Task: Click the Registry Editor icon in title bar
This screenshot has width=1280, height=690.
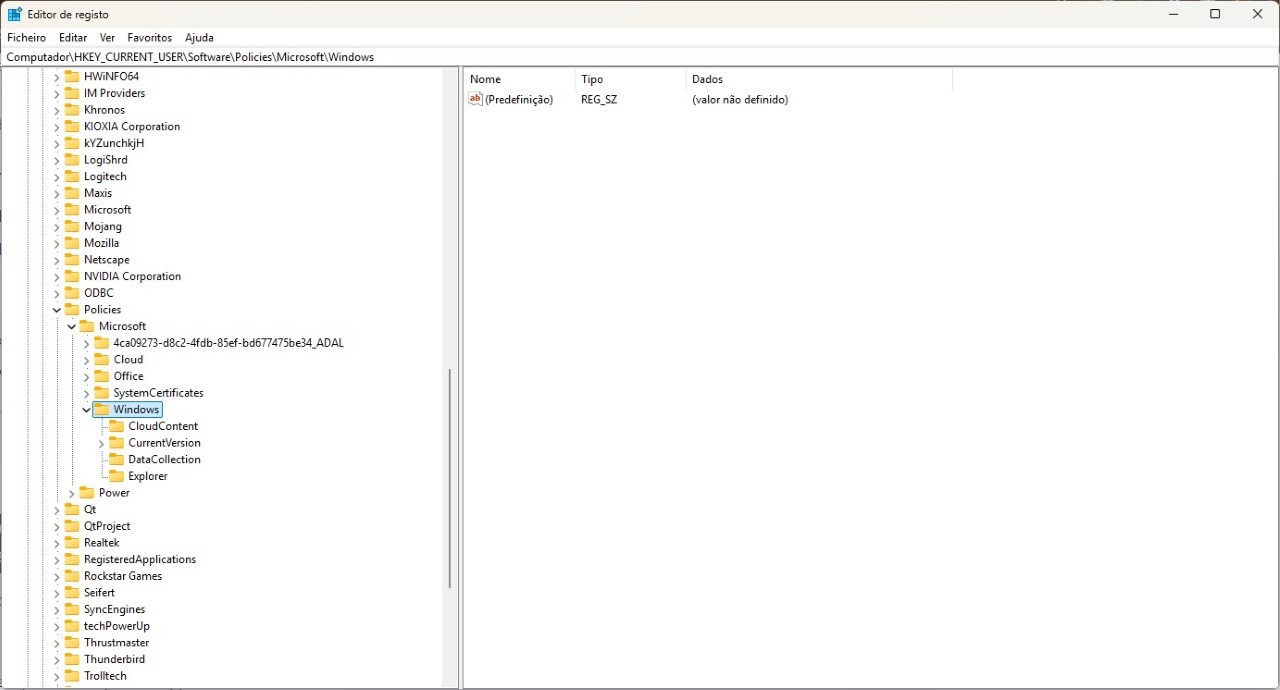Action: coord(15,14)
